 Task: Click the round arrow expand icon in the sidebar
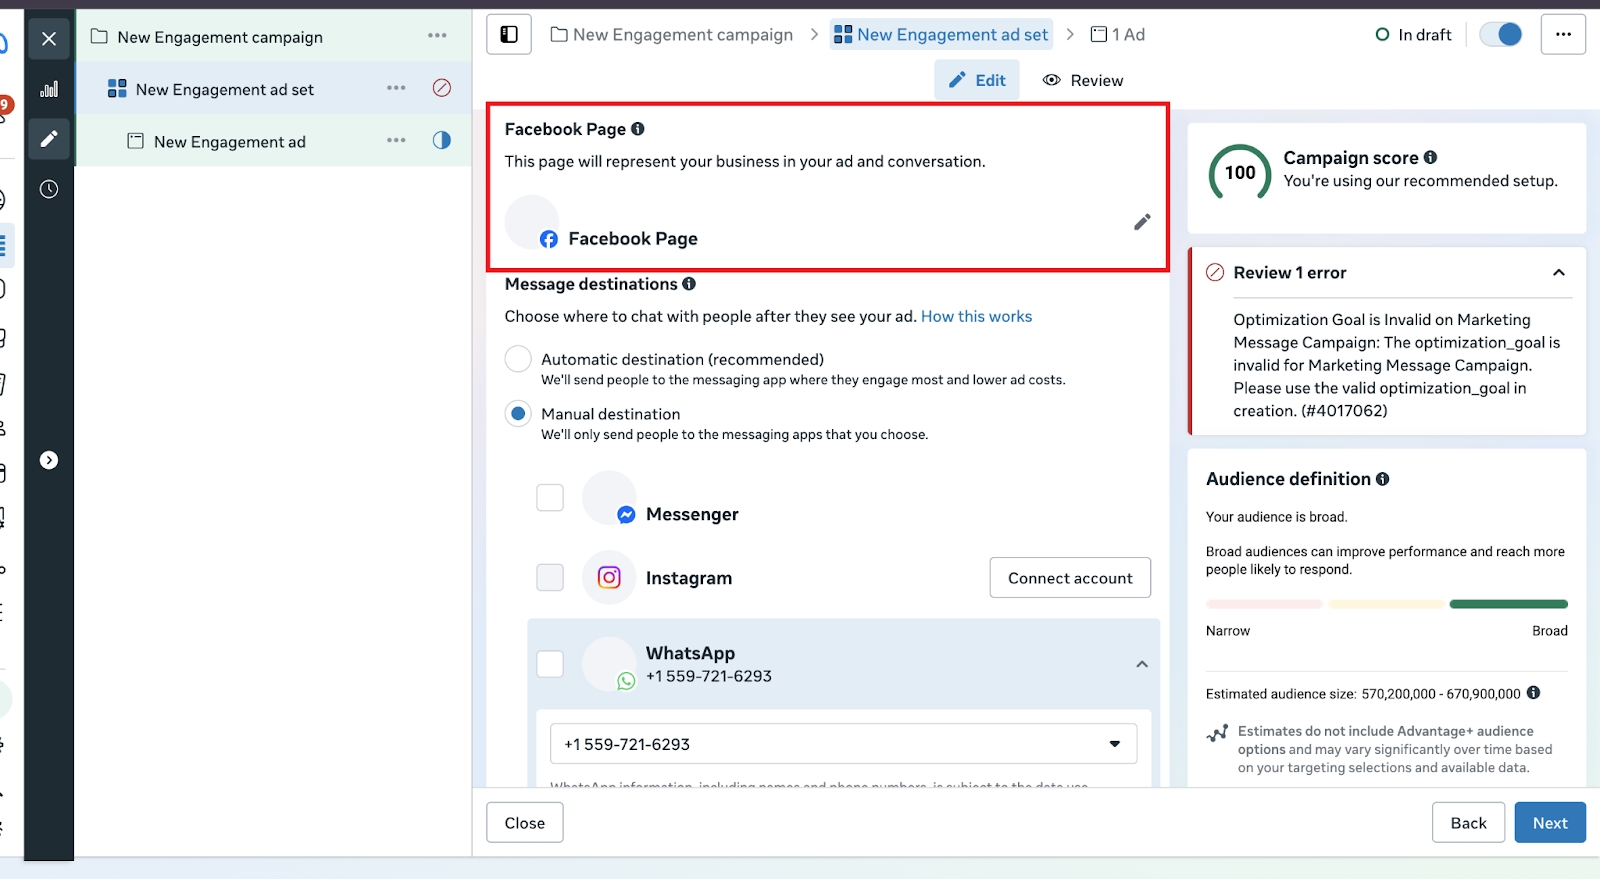[49, 460]
